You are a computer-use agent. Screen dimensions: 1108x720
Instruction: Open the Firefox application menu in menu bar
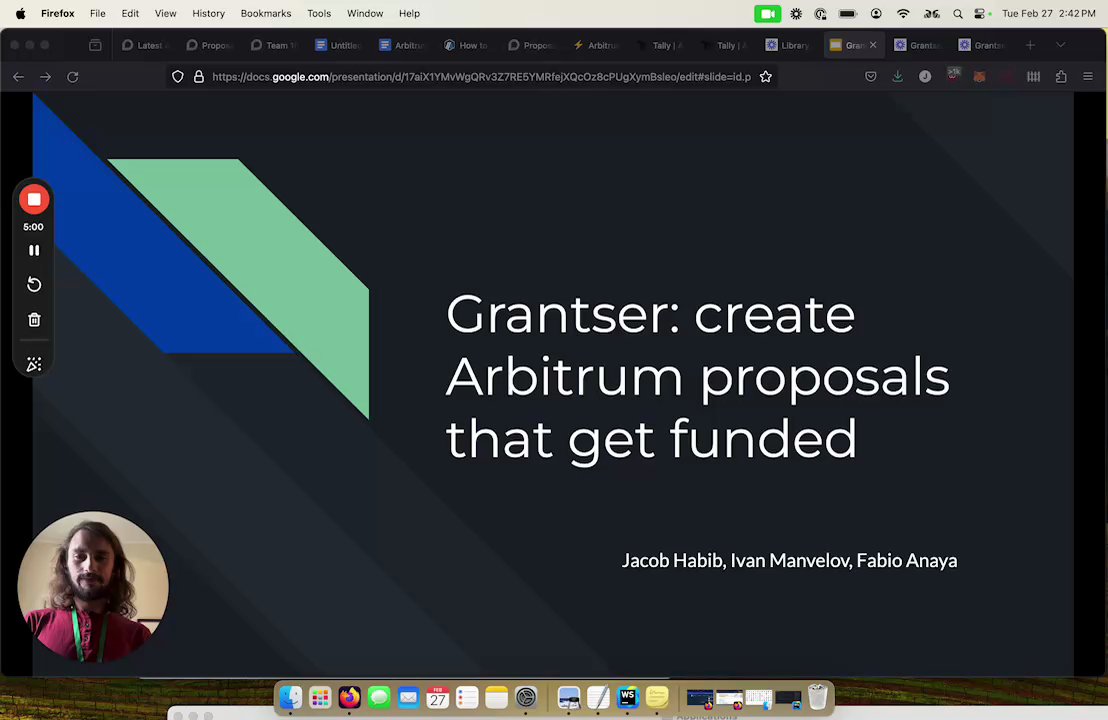(x=58, y=13)
